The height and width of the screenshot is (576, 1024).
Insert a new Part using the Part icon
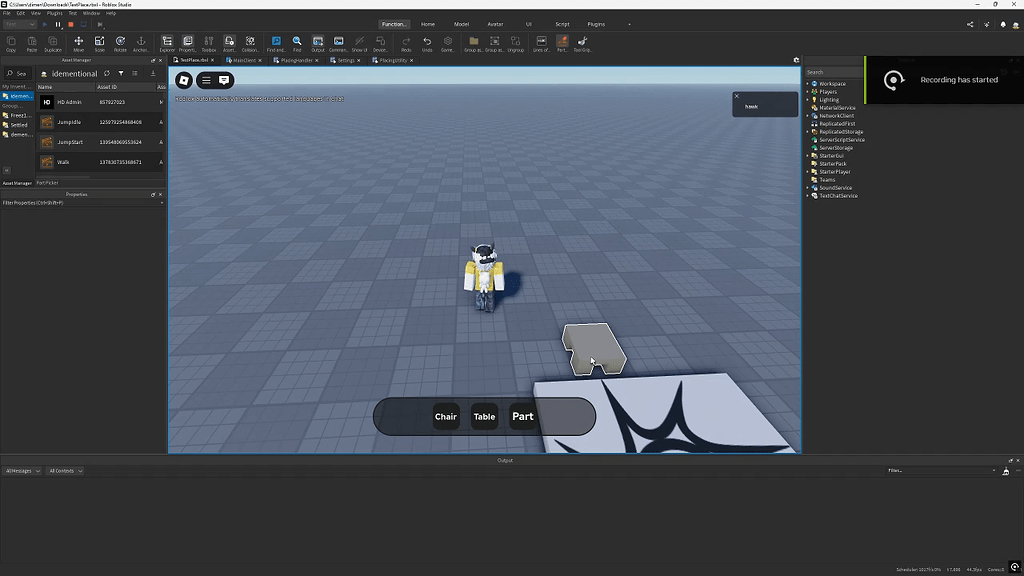click(562, 42)
